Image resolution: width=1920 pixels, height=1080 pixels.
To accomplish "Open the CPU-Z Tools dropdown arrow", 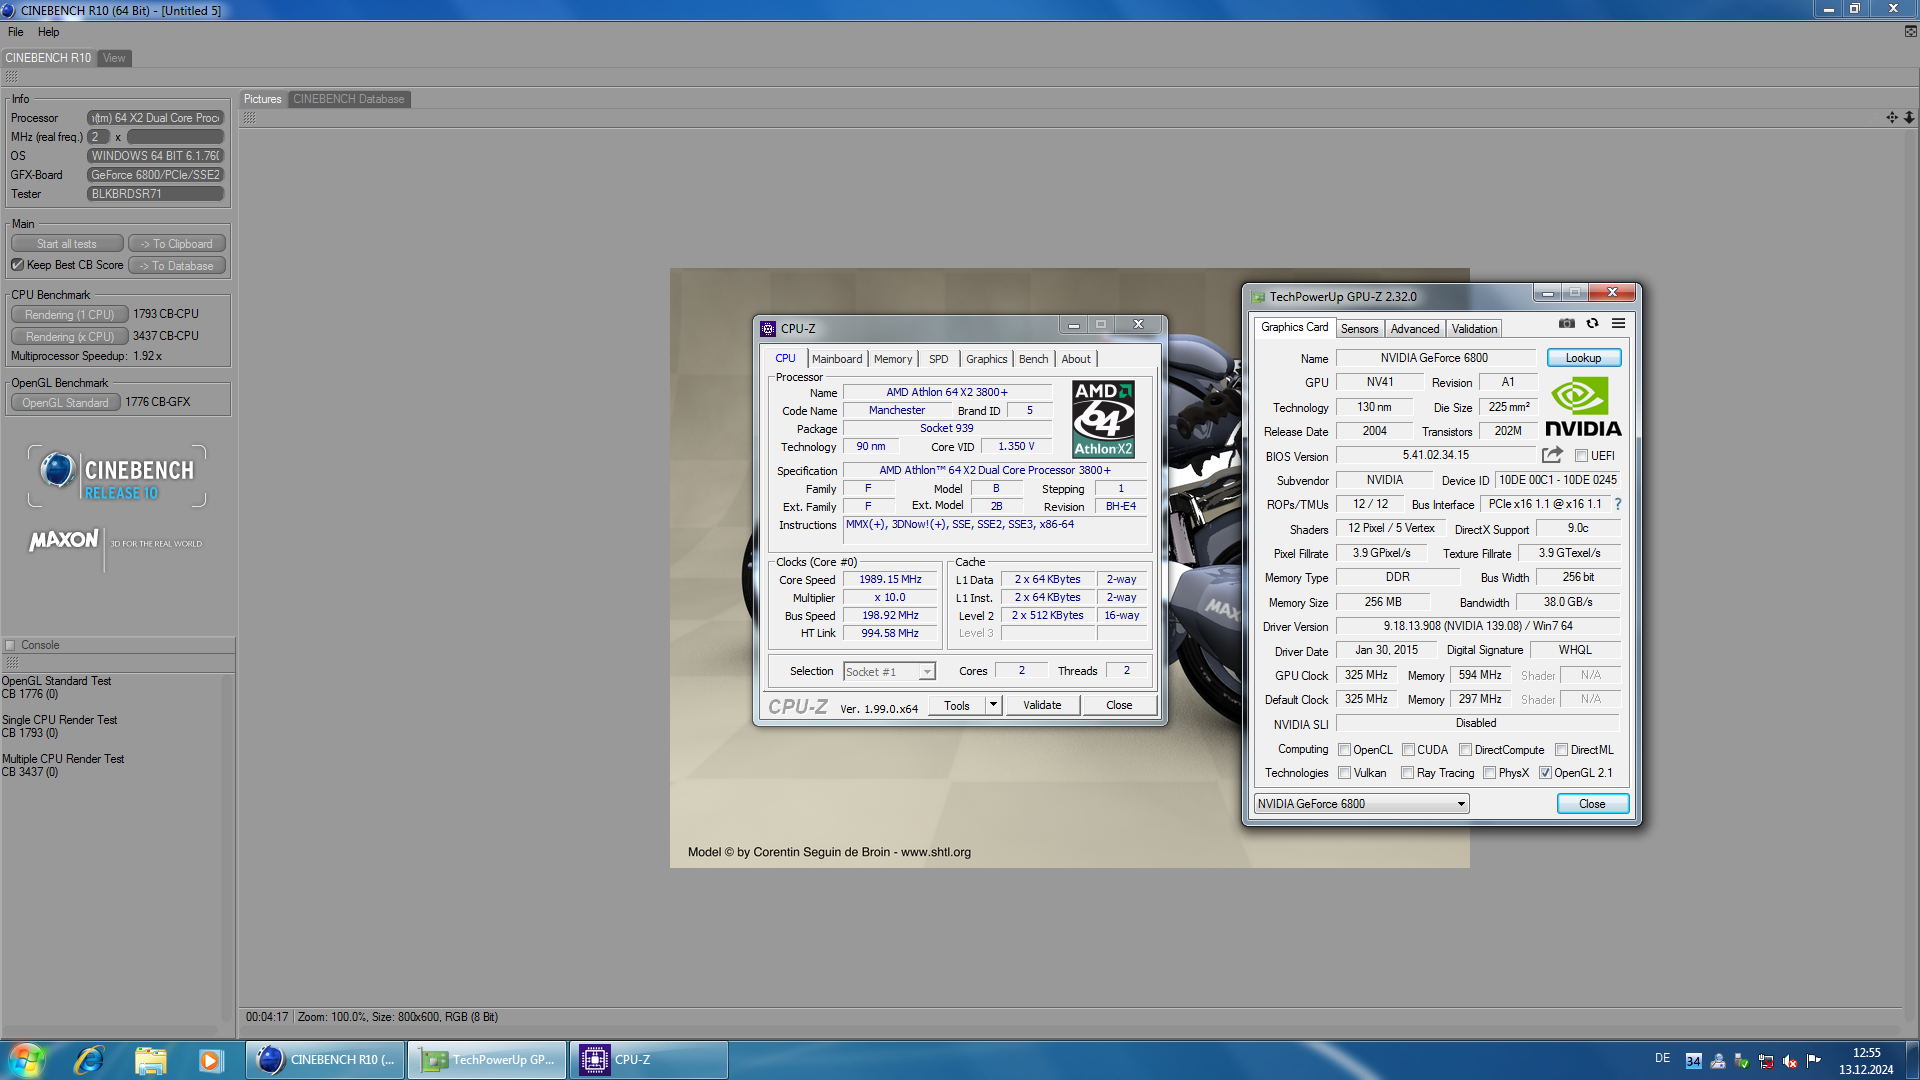I will pyautogui.click(x=993, y=705).
